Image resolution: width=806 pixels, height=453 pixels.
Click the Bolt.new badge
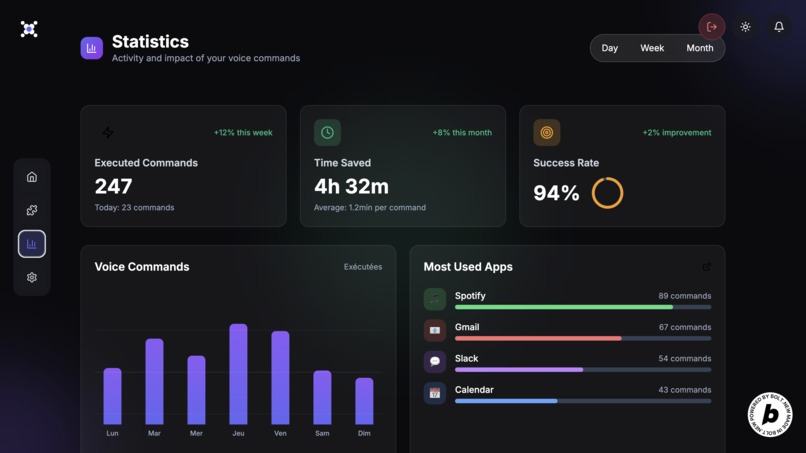(x=770, y=414)
